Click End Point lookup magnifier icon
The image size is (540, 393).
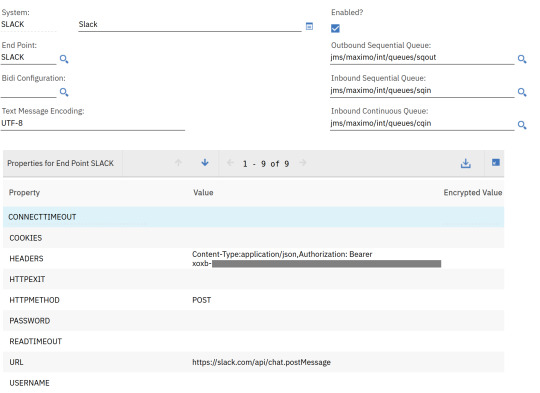pos(64,59)
